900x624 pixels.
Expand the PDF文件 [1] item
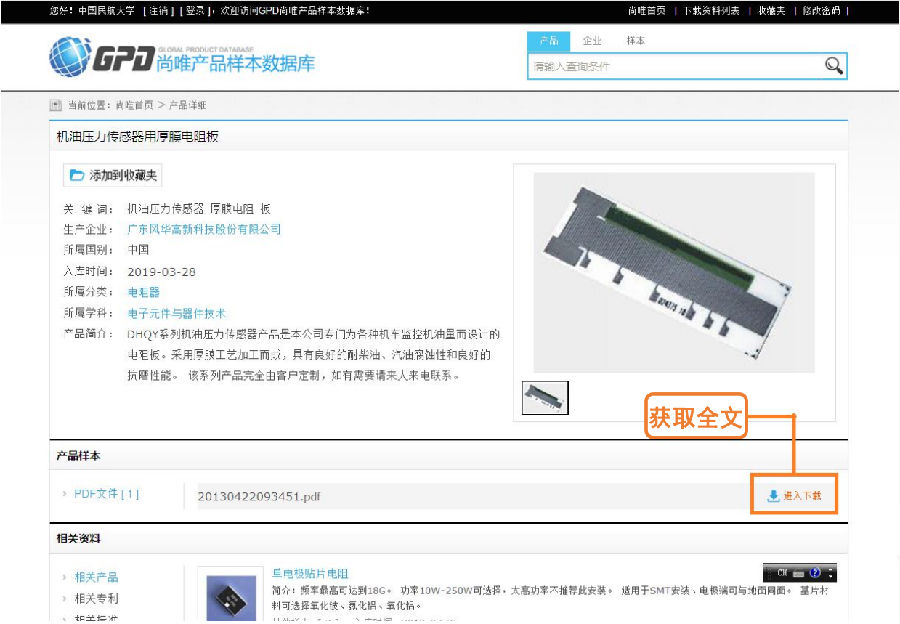105,494
